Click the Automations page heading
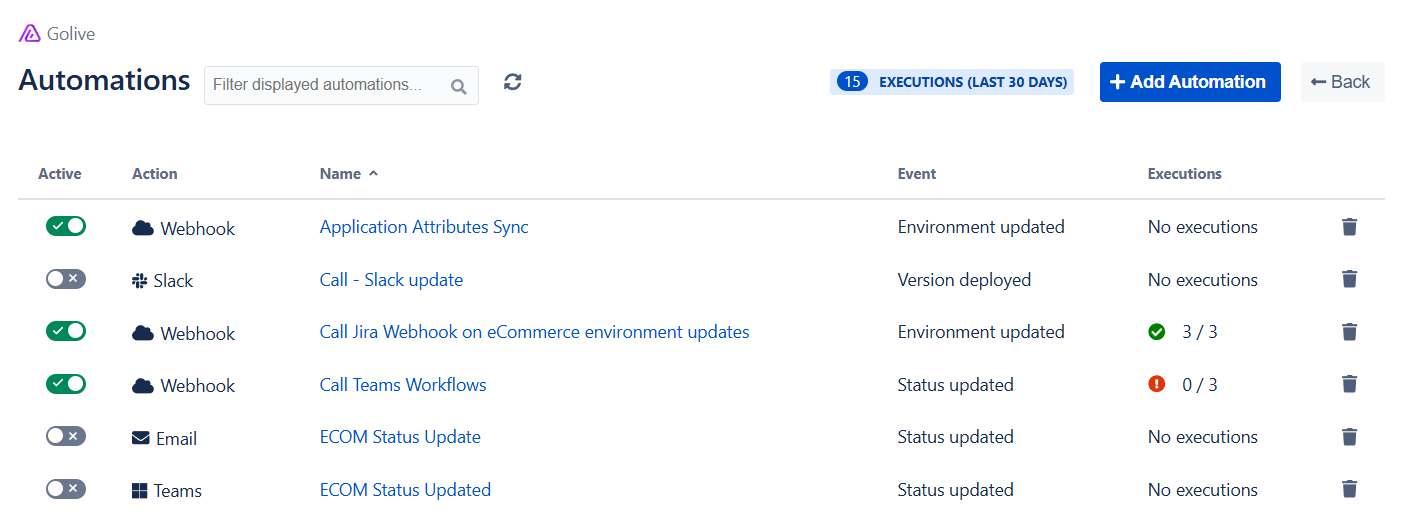Image resolution: width=1402 pixels, height=517 pixels. click(104, 80)
